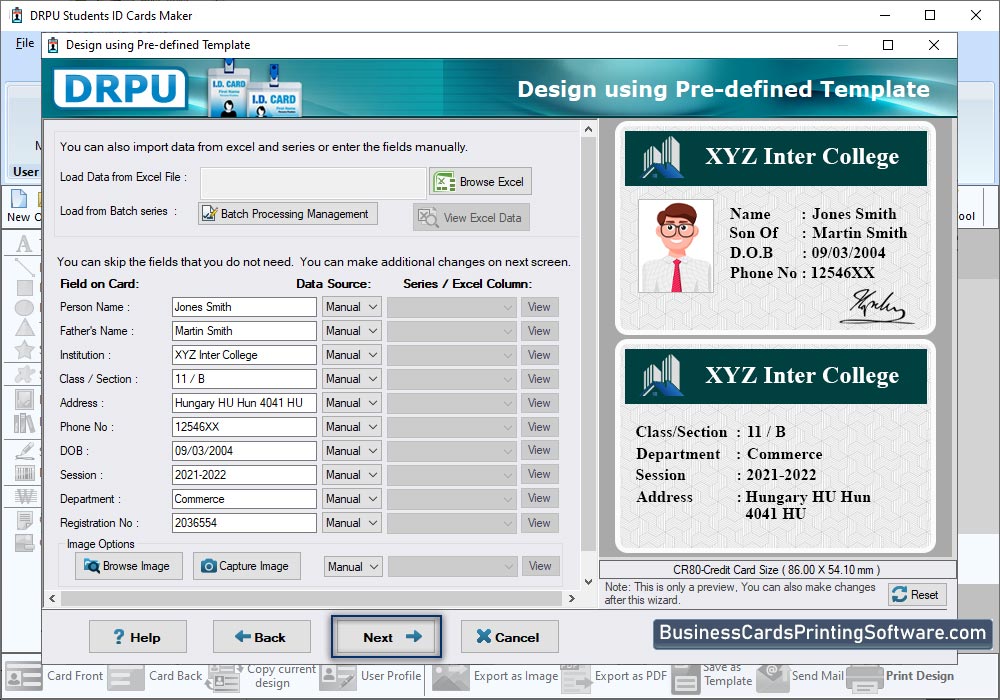
Task: Click the vertical scrollbar down arrow
Action: tap(588, 581)
